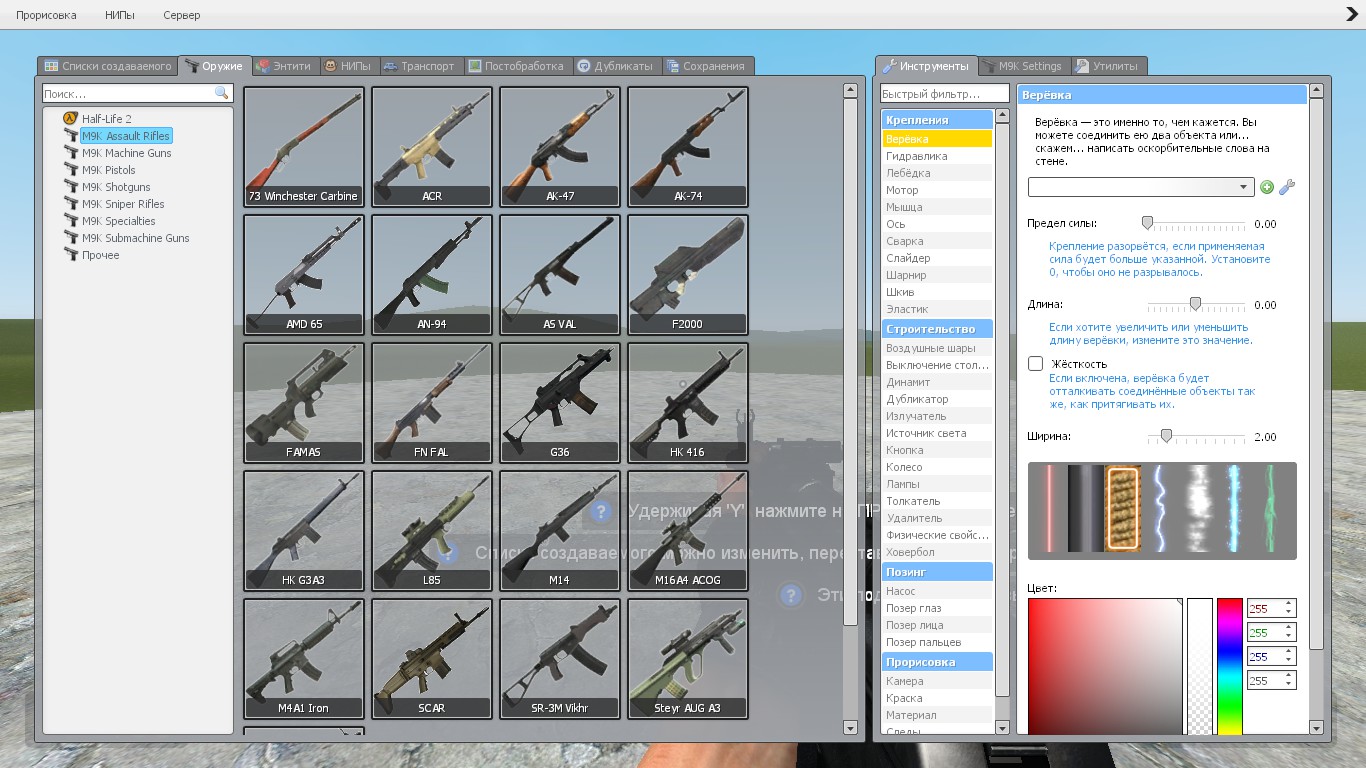
Task: Click the Быстрый фильтр input field
Action: pos(944,94)
